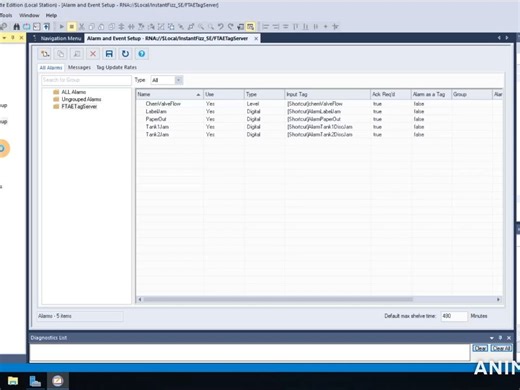
Task: Click the Clear button in Diagnostics List
Action: [480, 348]
